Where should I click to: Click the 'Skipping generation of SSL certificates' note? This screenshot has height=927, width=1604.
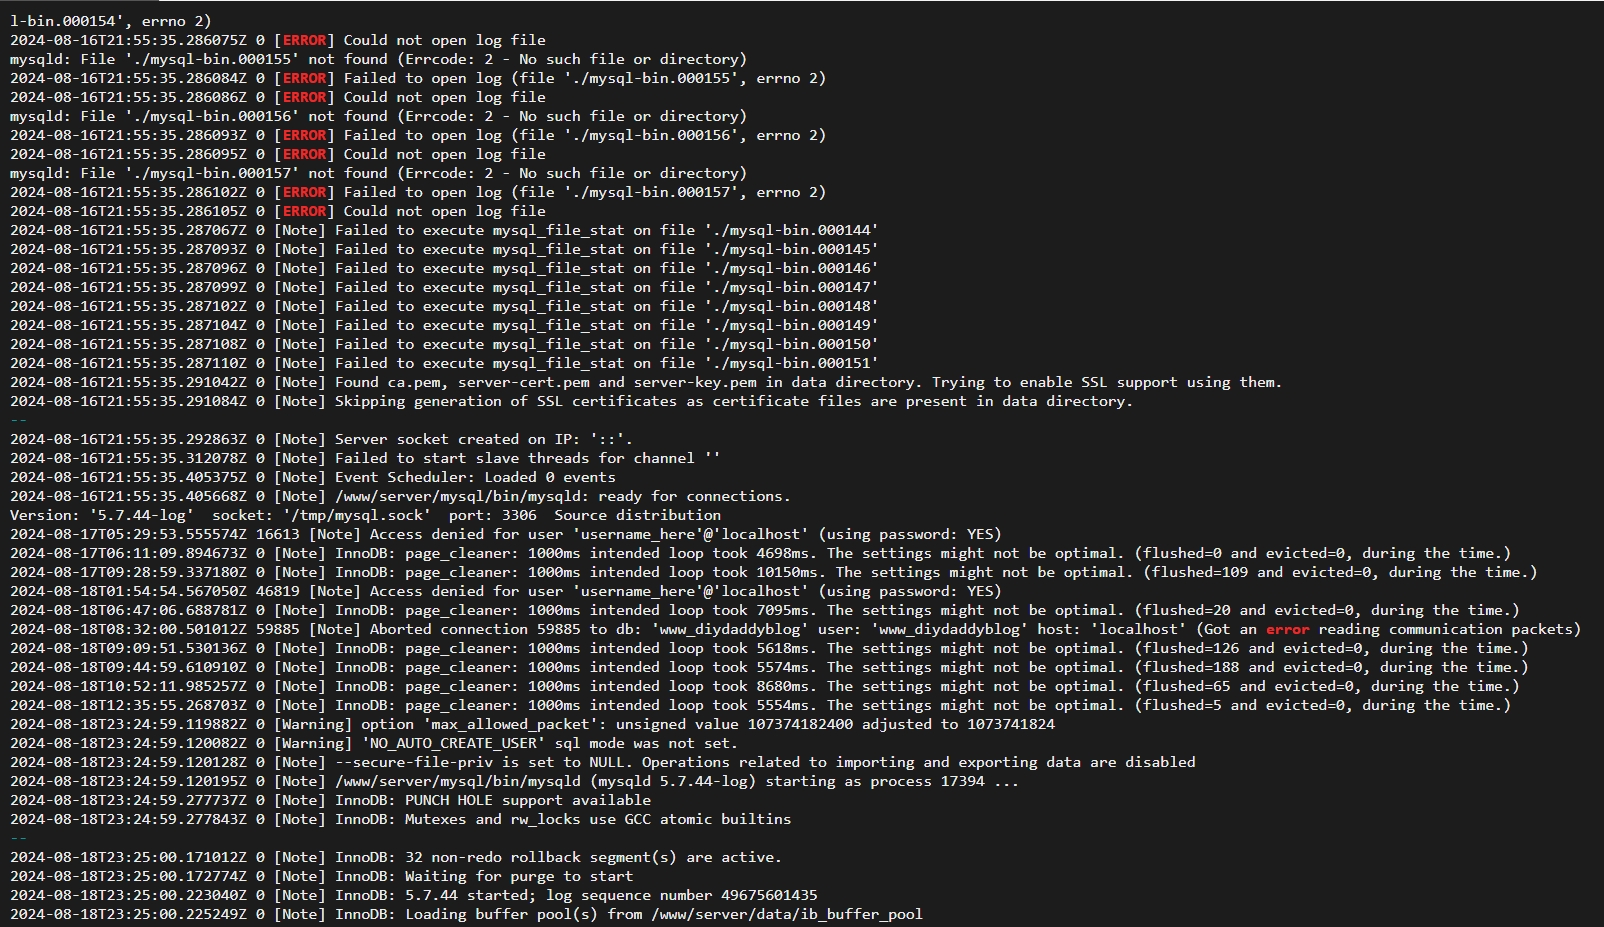(571, 401)
